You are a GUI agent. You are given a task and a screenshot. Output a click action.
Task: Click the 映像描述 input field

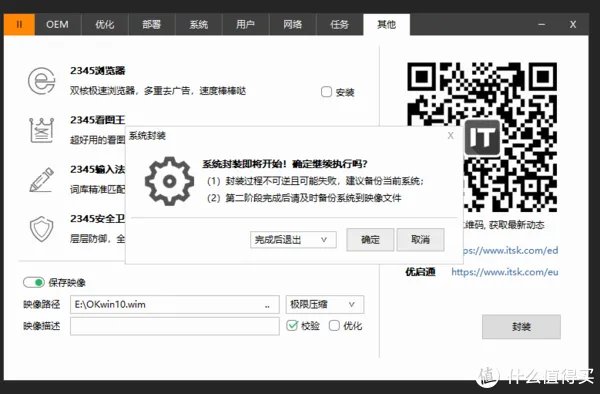174,326
